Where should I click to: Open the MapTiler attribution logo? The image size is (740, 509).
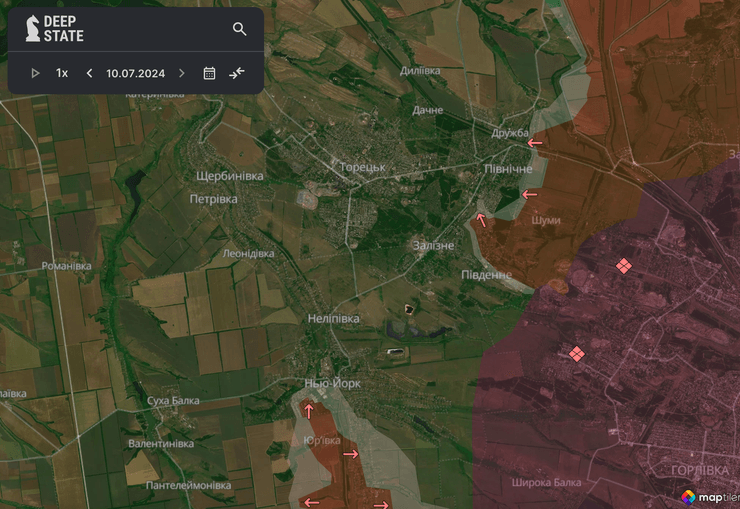[x=709, y=496]
